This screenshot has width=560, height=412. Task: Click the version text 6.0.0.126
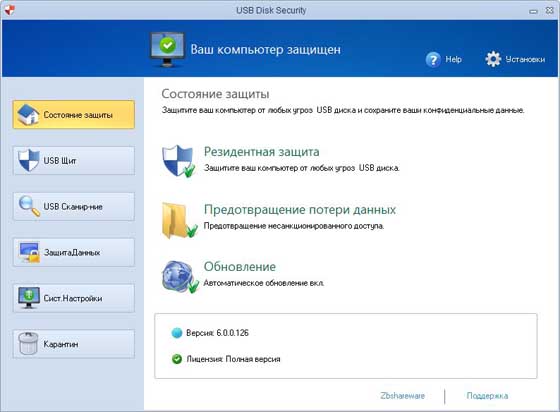point(232,333)
